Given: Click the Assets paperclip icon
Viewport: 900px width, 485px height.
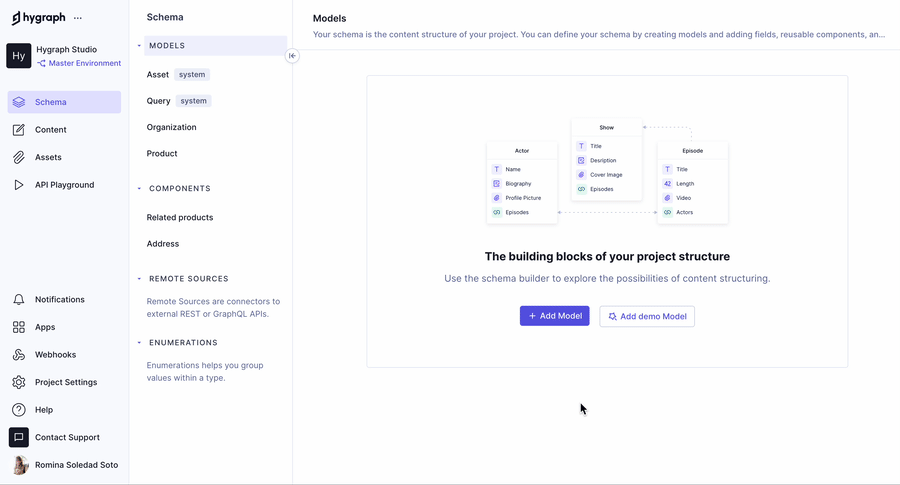Looking at the screenshot, I should coord(19,157).
